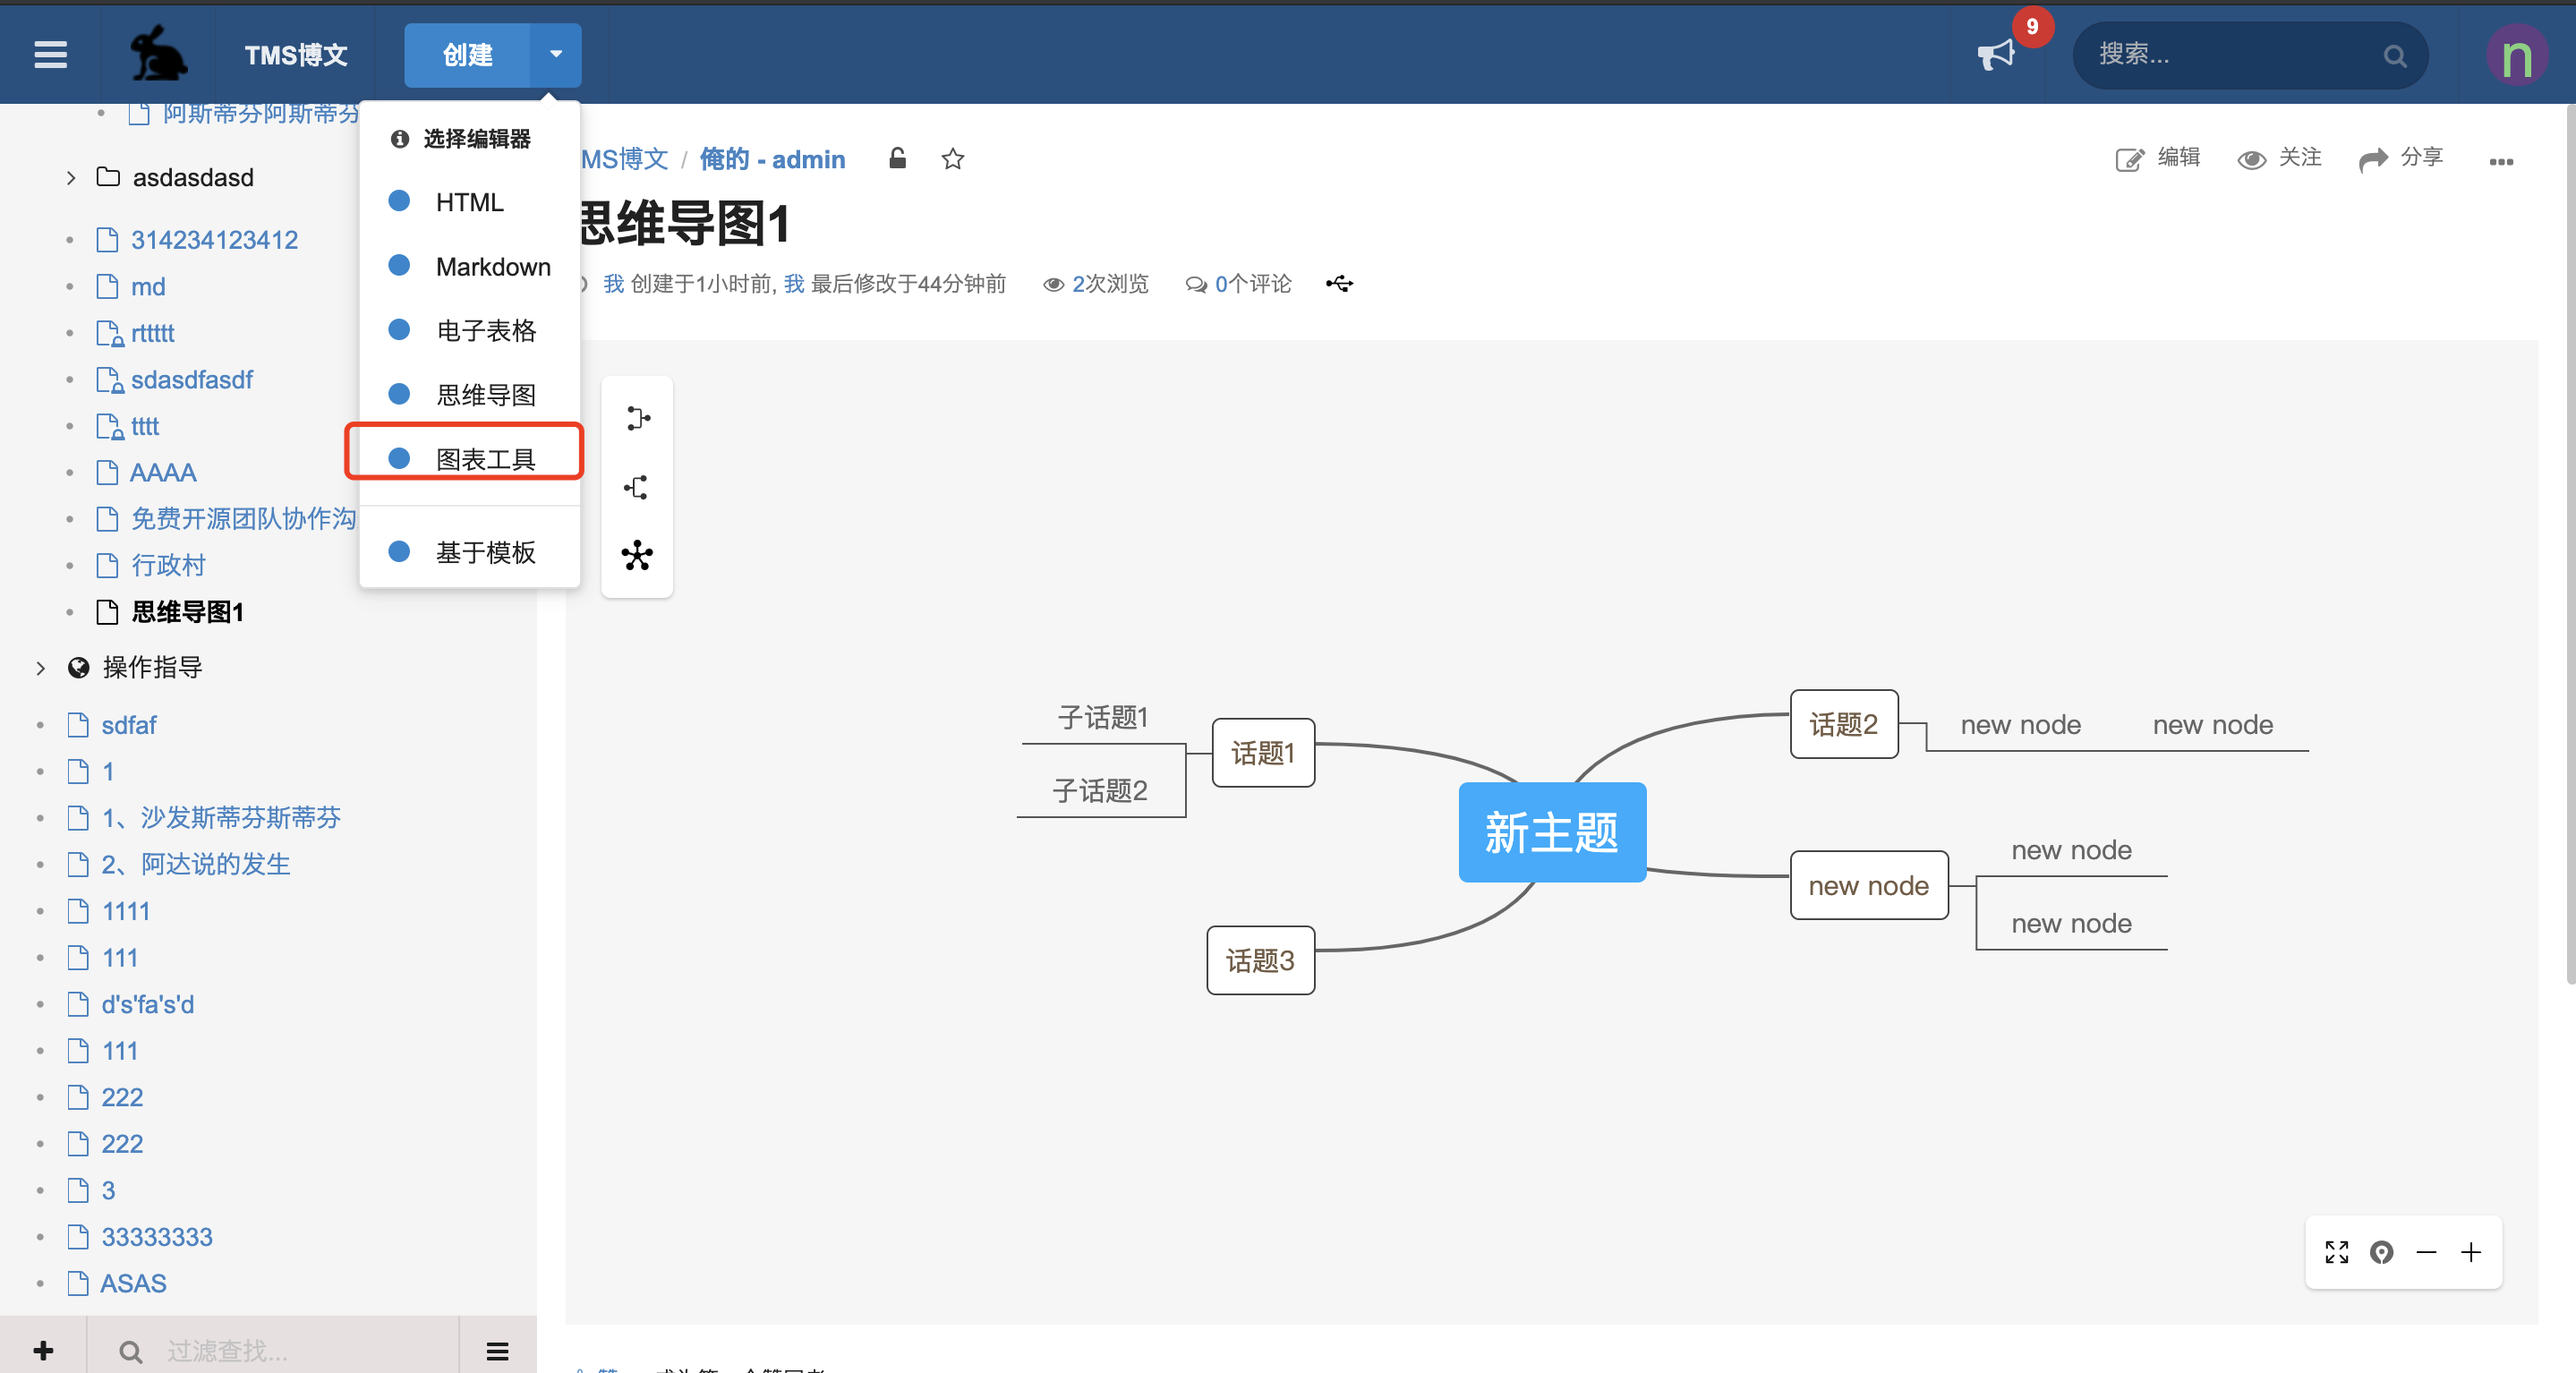Click the black rabbit logo
Viewport: 2576px width, 1373px height.
[x=158, y=54]
